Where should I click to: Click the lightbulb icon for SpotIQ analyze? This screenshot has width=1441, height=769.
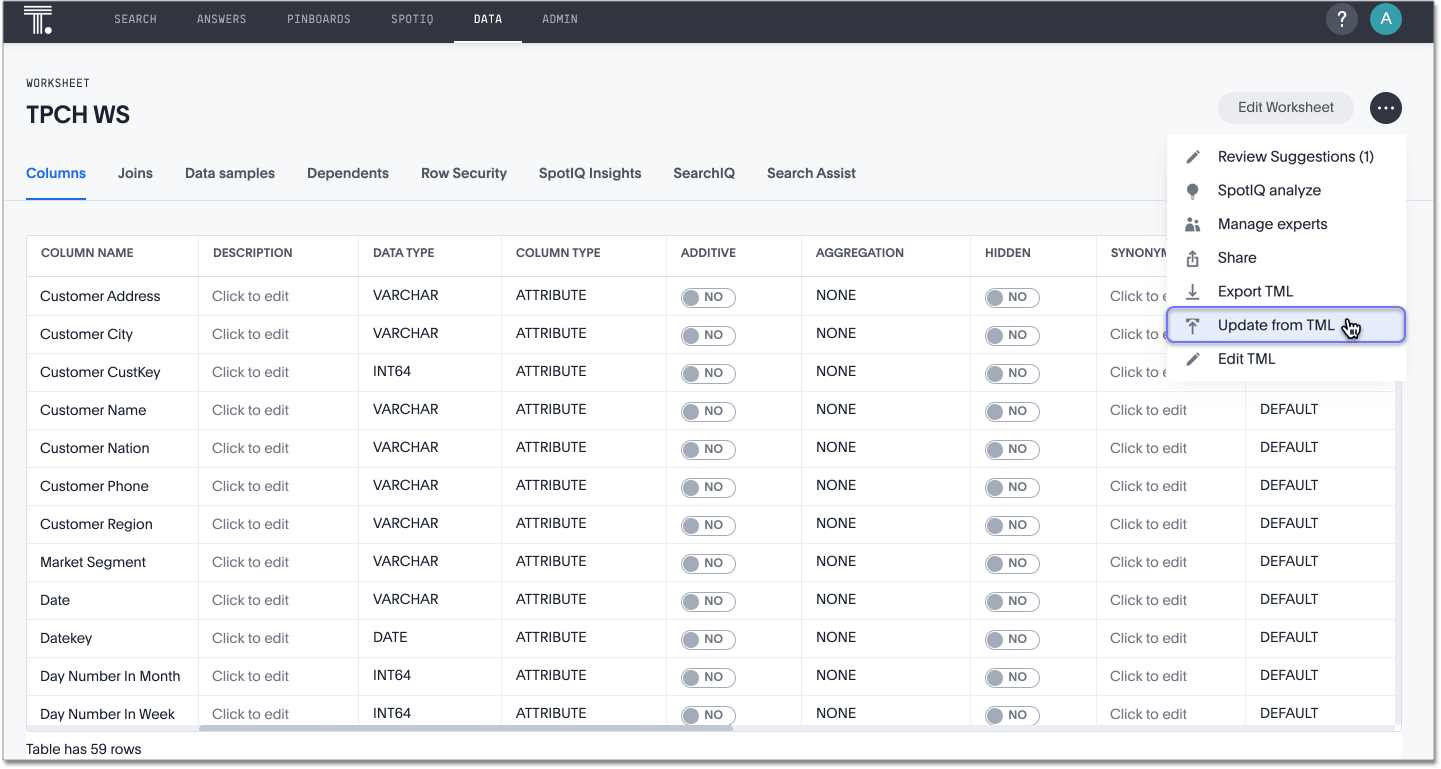(1193, 191)
